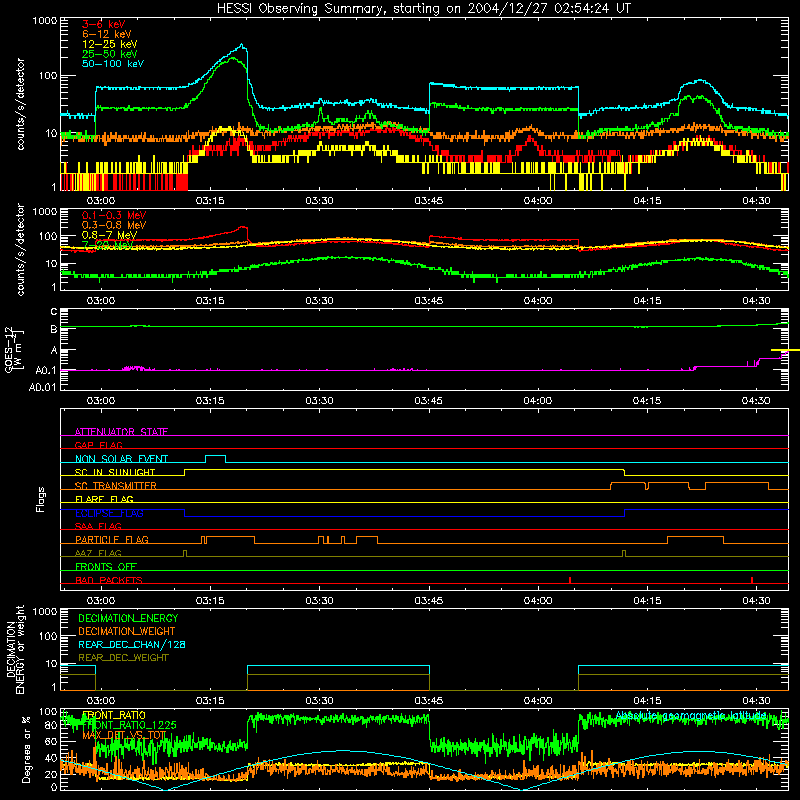Viewport: 800px width, 800px height.
Task: Select the red 3-6 keV legend label
Action: (x=103, y=24)
